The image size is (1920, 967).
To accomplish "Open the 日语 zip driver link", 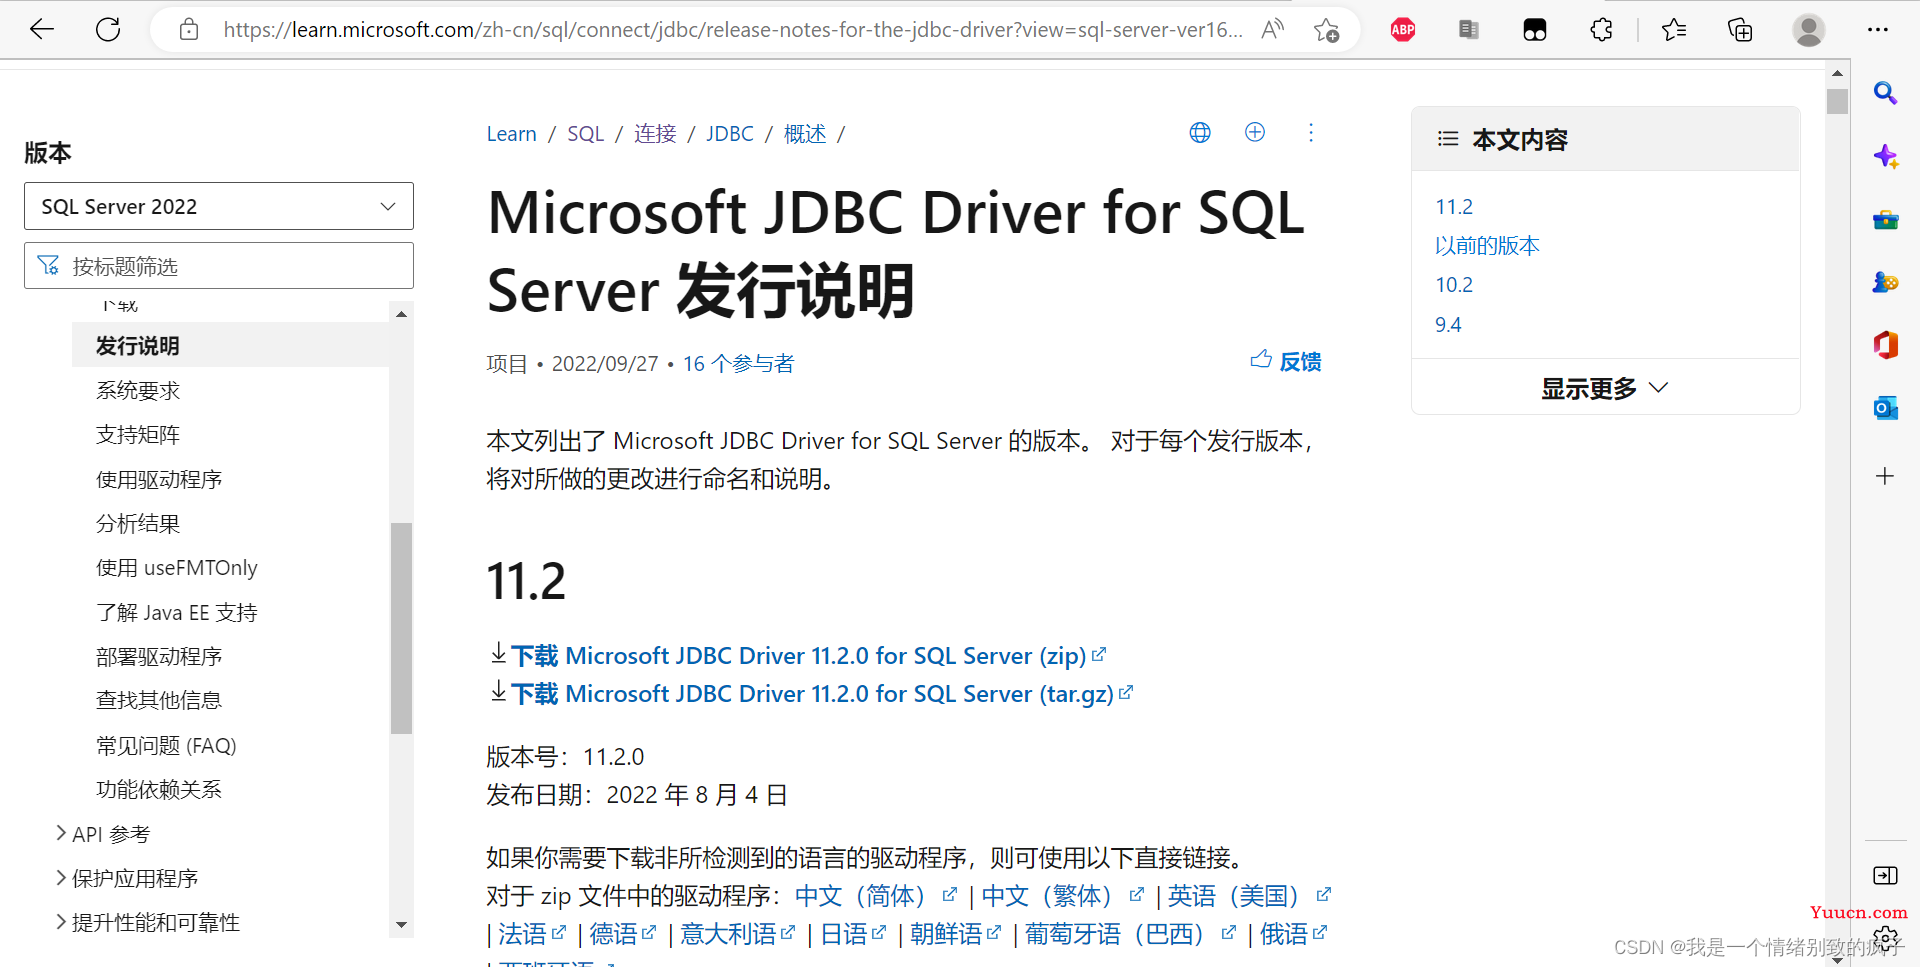I will click(x=853, y=933).
